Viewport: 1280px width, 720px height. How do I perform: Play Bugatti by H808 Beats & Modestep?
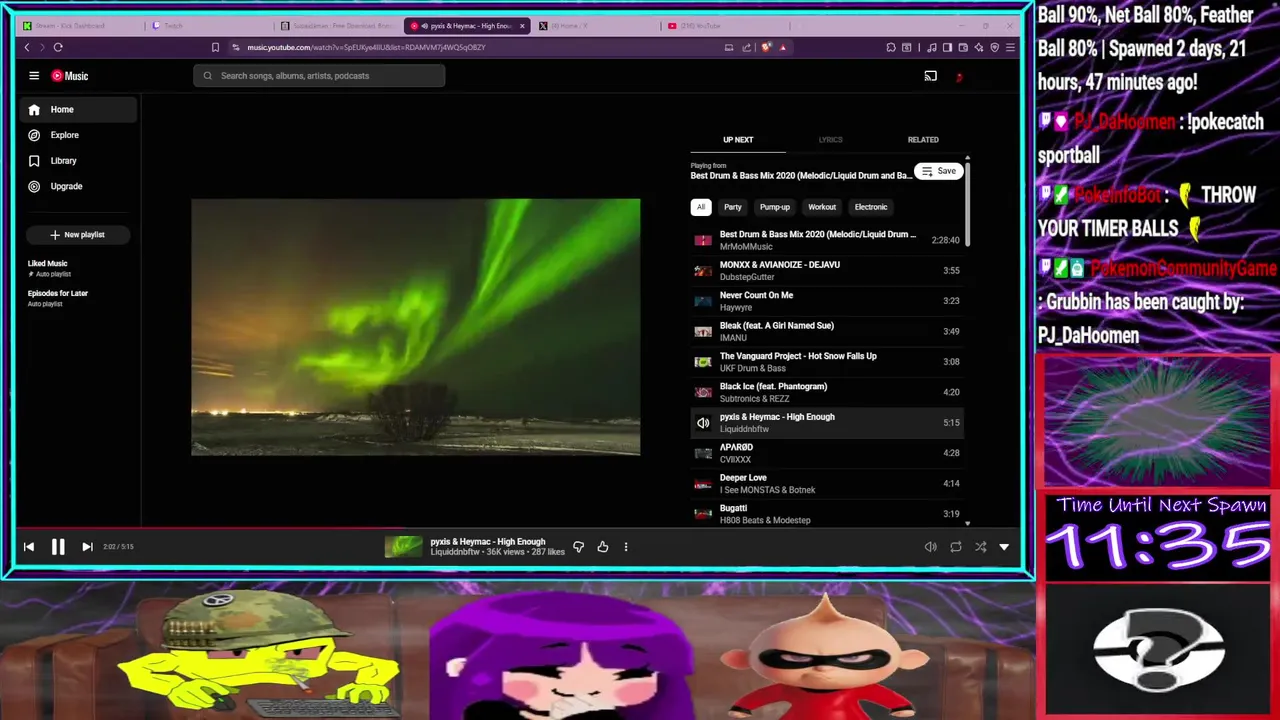coord(827,514)
